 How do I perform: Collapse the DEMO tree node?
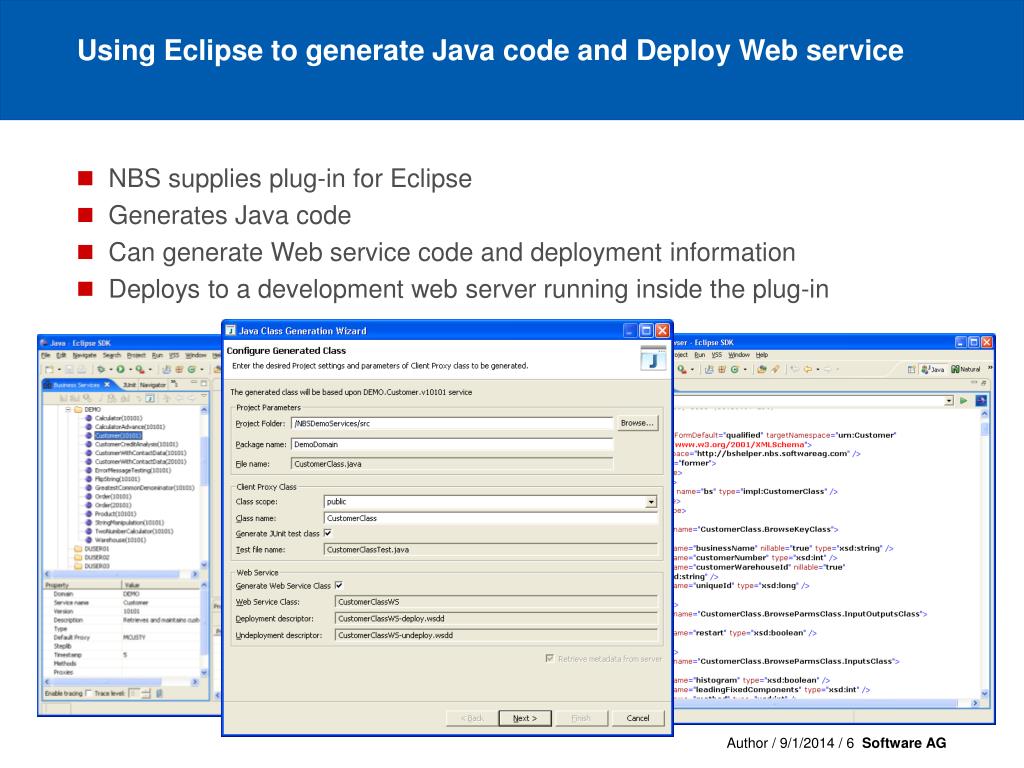tap(68, 409)
